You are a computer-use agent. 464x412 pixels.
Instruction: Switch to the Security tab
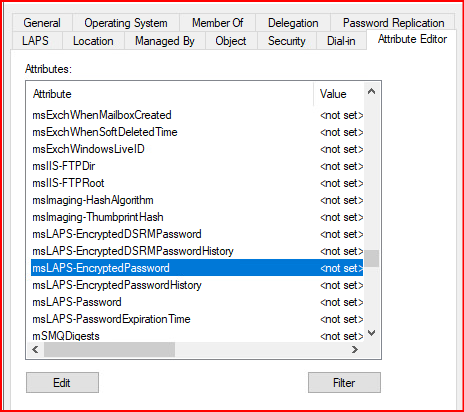(x=287, y=41)
